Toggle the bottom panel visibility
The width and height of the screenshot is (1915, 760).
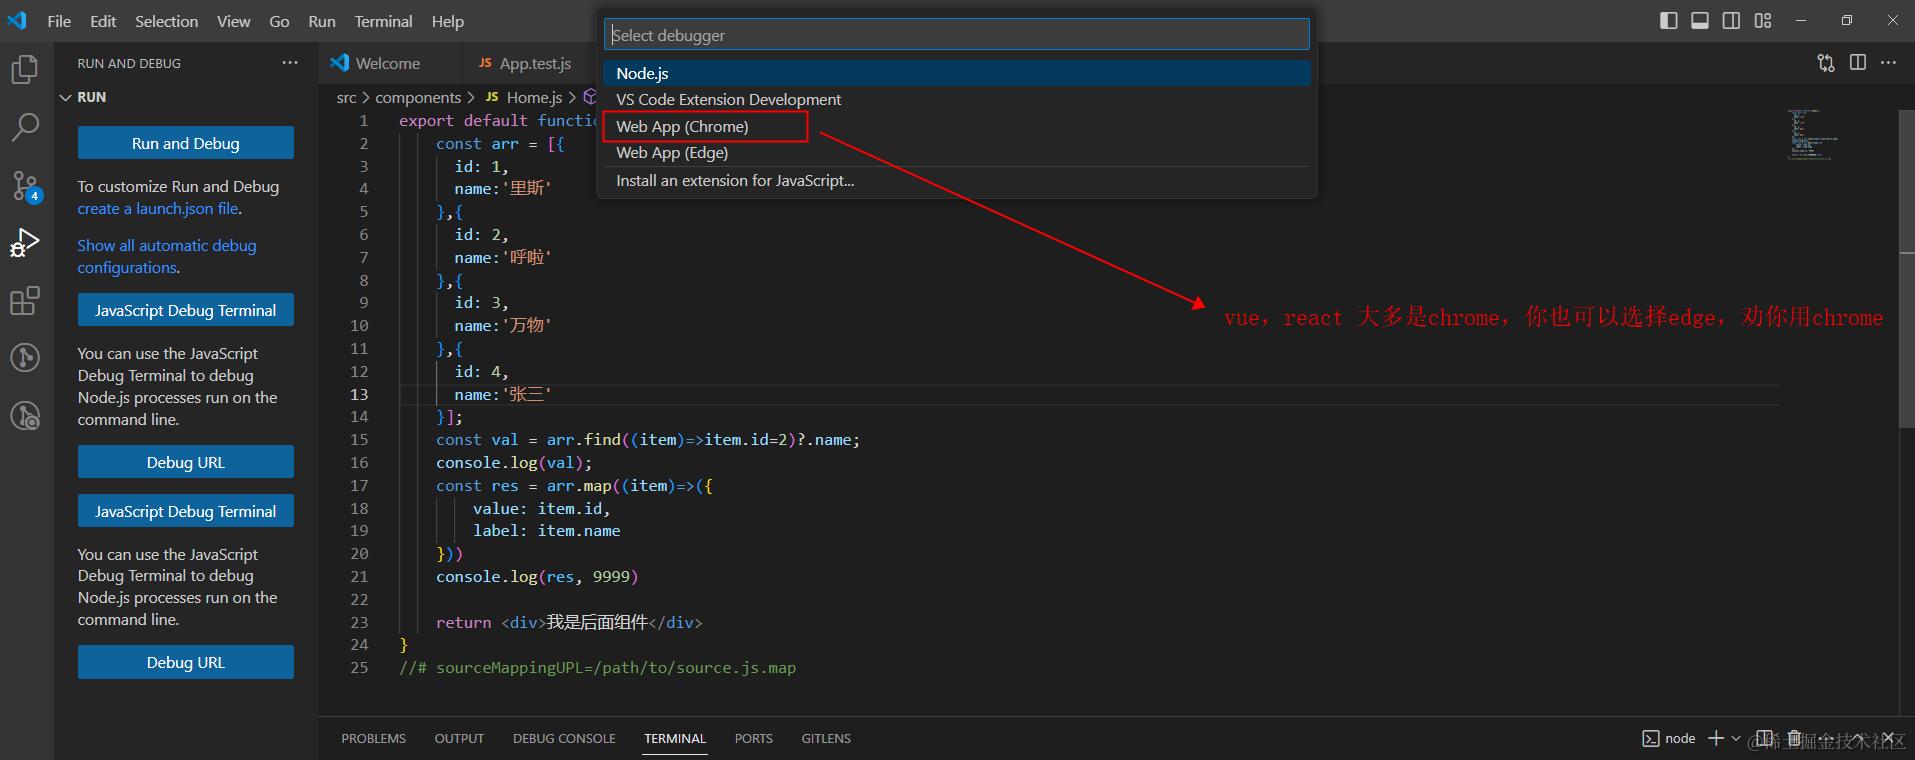1700,20
